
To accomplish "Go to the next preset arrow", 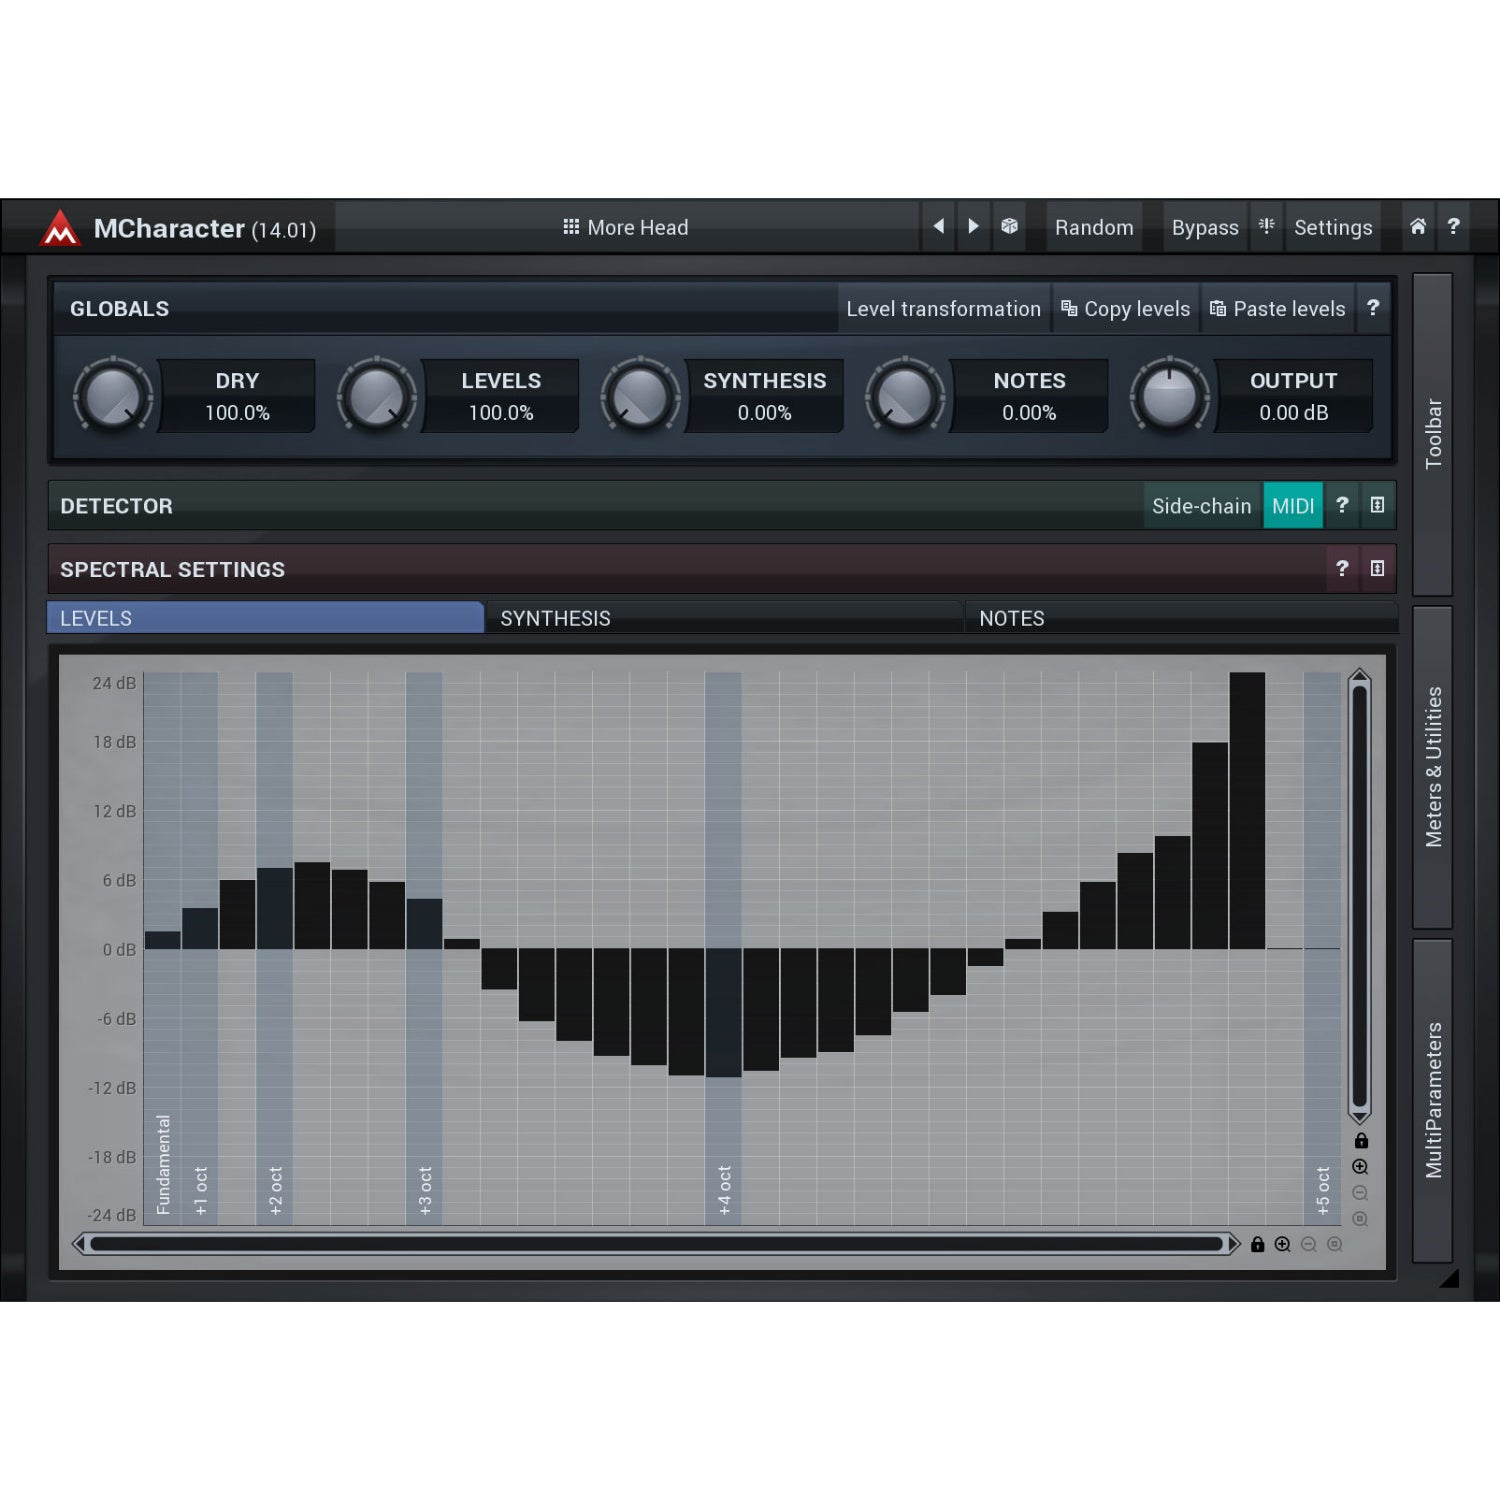I will tap(973, 227).
